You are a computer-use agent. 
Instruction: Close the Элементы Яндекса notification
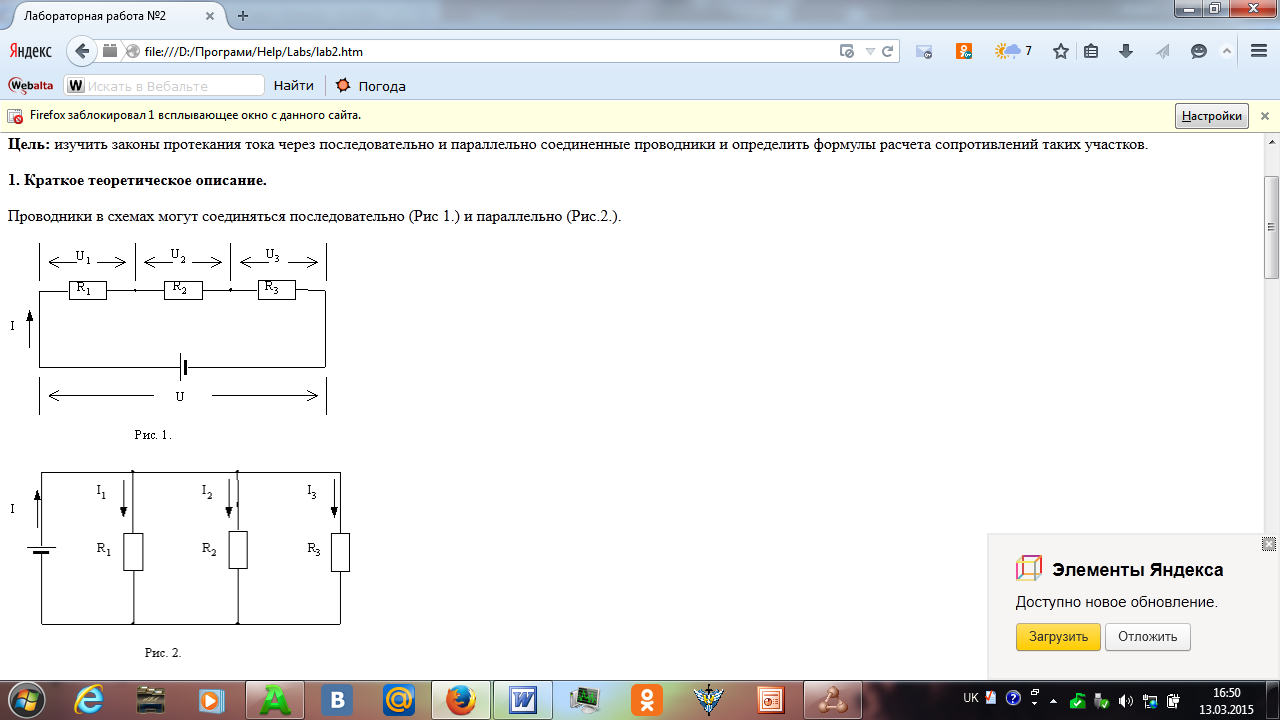pyautogui.click(x=1269, y=544)
